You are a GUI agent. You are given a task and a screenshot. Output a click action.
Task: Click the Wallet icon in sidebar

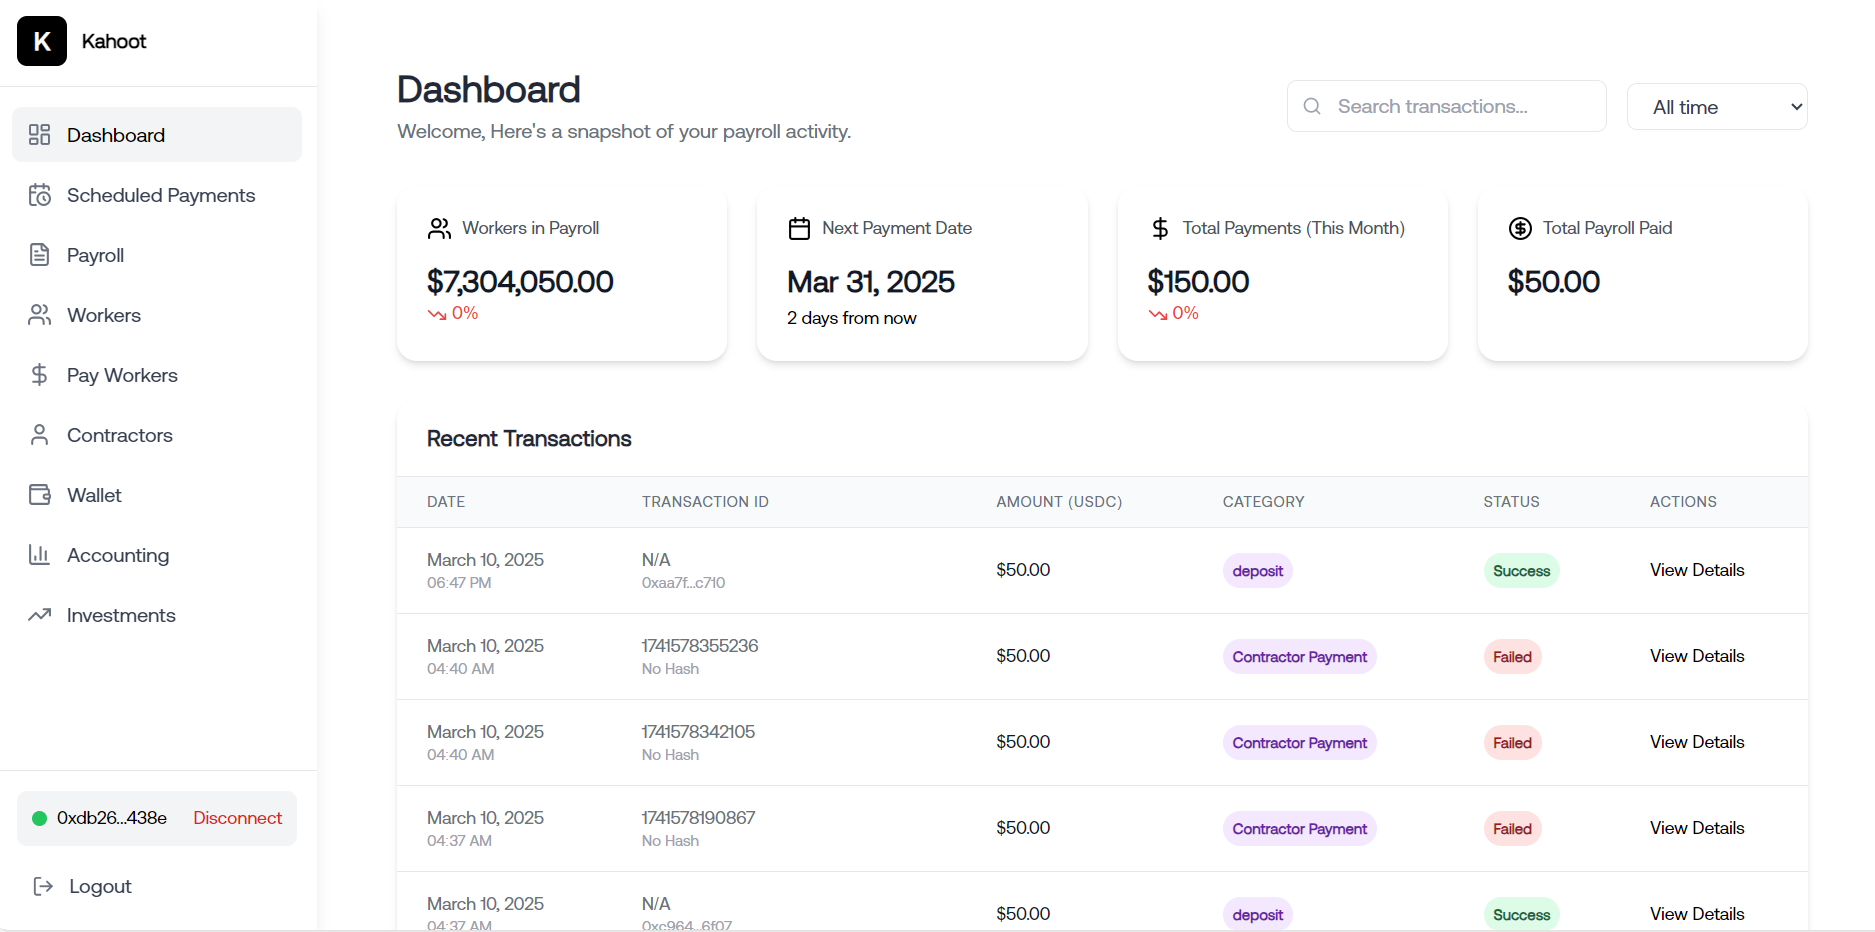(40, 495)
